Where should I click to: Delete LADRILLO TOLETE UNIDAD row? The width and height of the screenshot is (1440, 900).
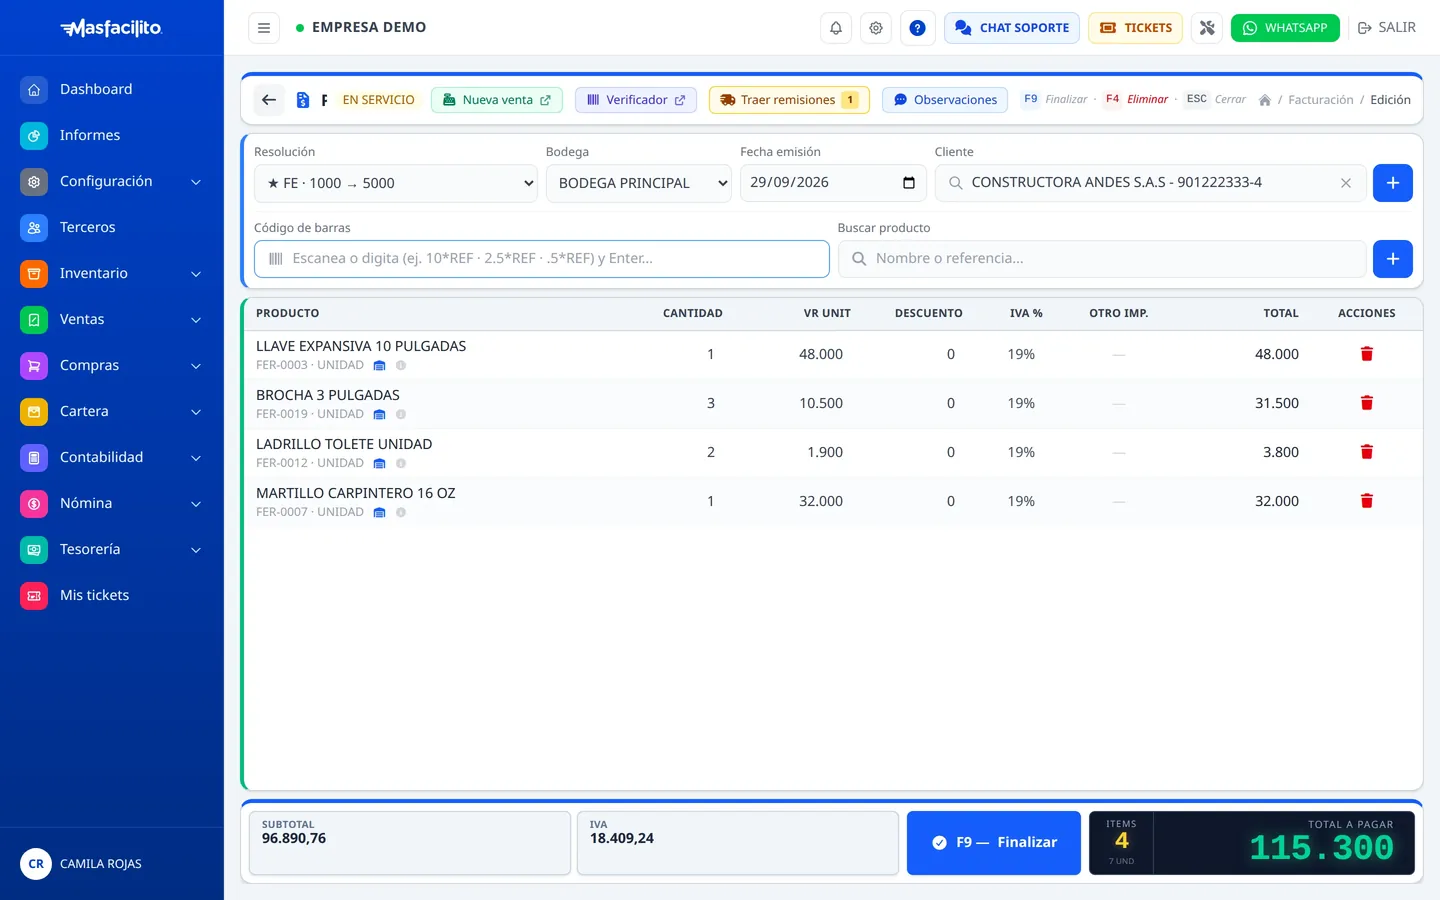[x=1367, y=452]
